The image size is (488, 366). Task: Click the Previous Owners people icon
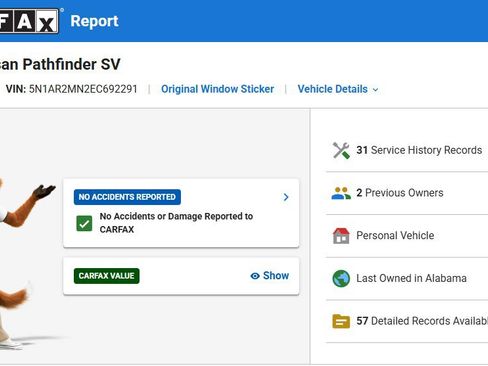point(341,193)
